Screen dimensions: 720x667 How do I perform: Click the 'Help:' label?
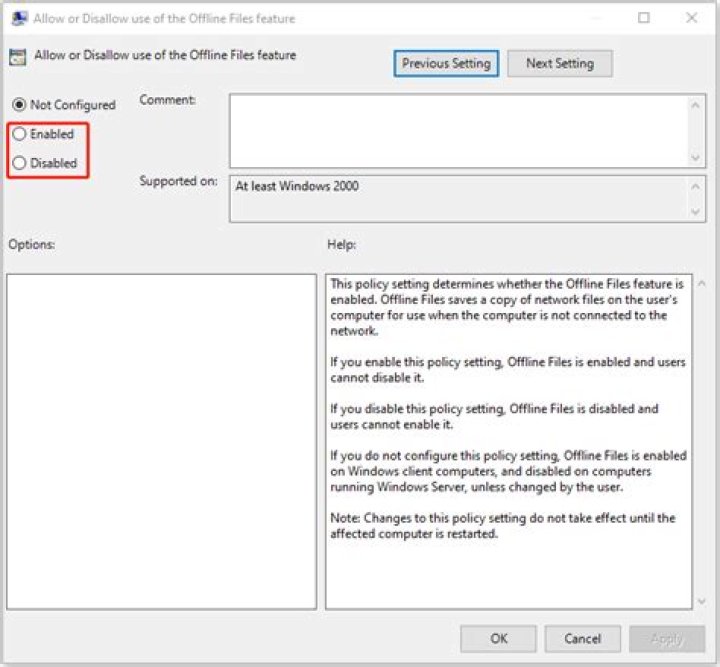tap(342, 244)
